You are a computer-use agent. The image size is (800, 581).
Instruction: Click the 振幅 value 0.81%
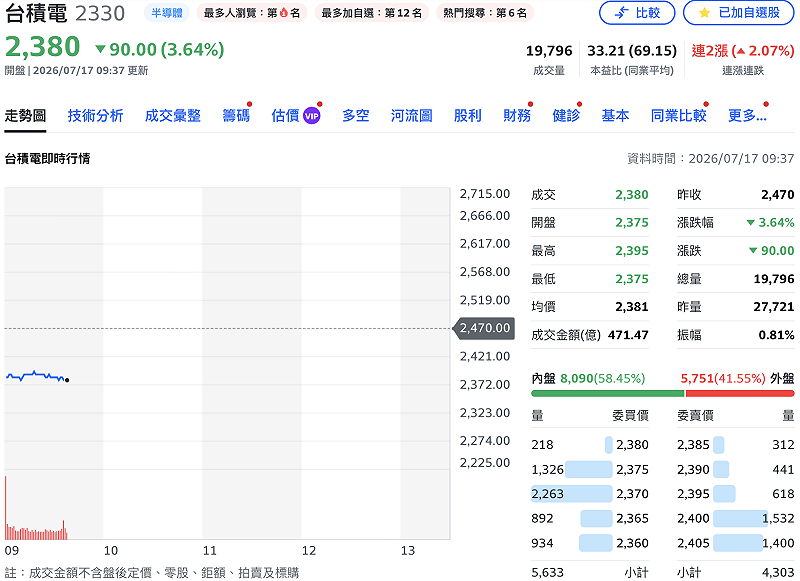(777, 335)
